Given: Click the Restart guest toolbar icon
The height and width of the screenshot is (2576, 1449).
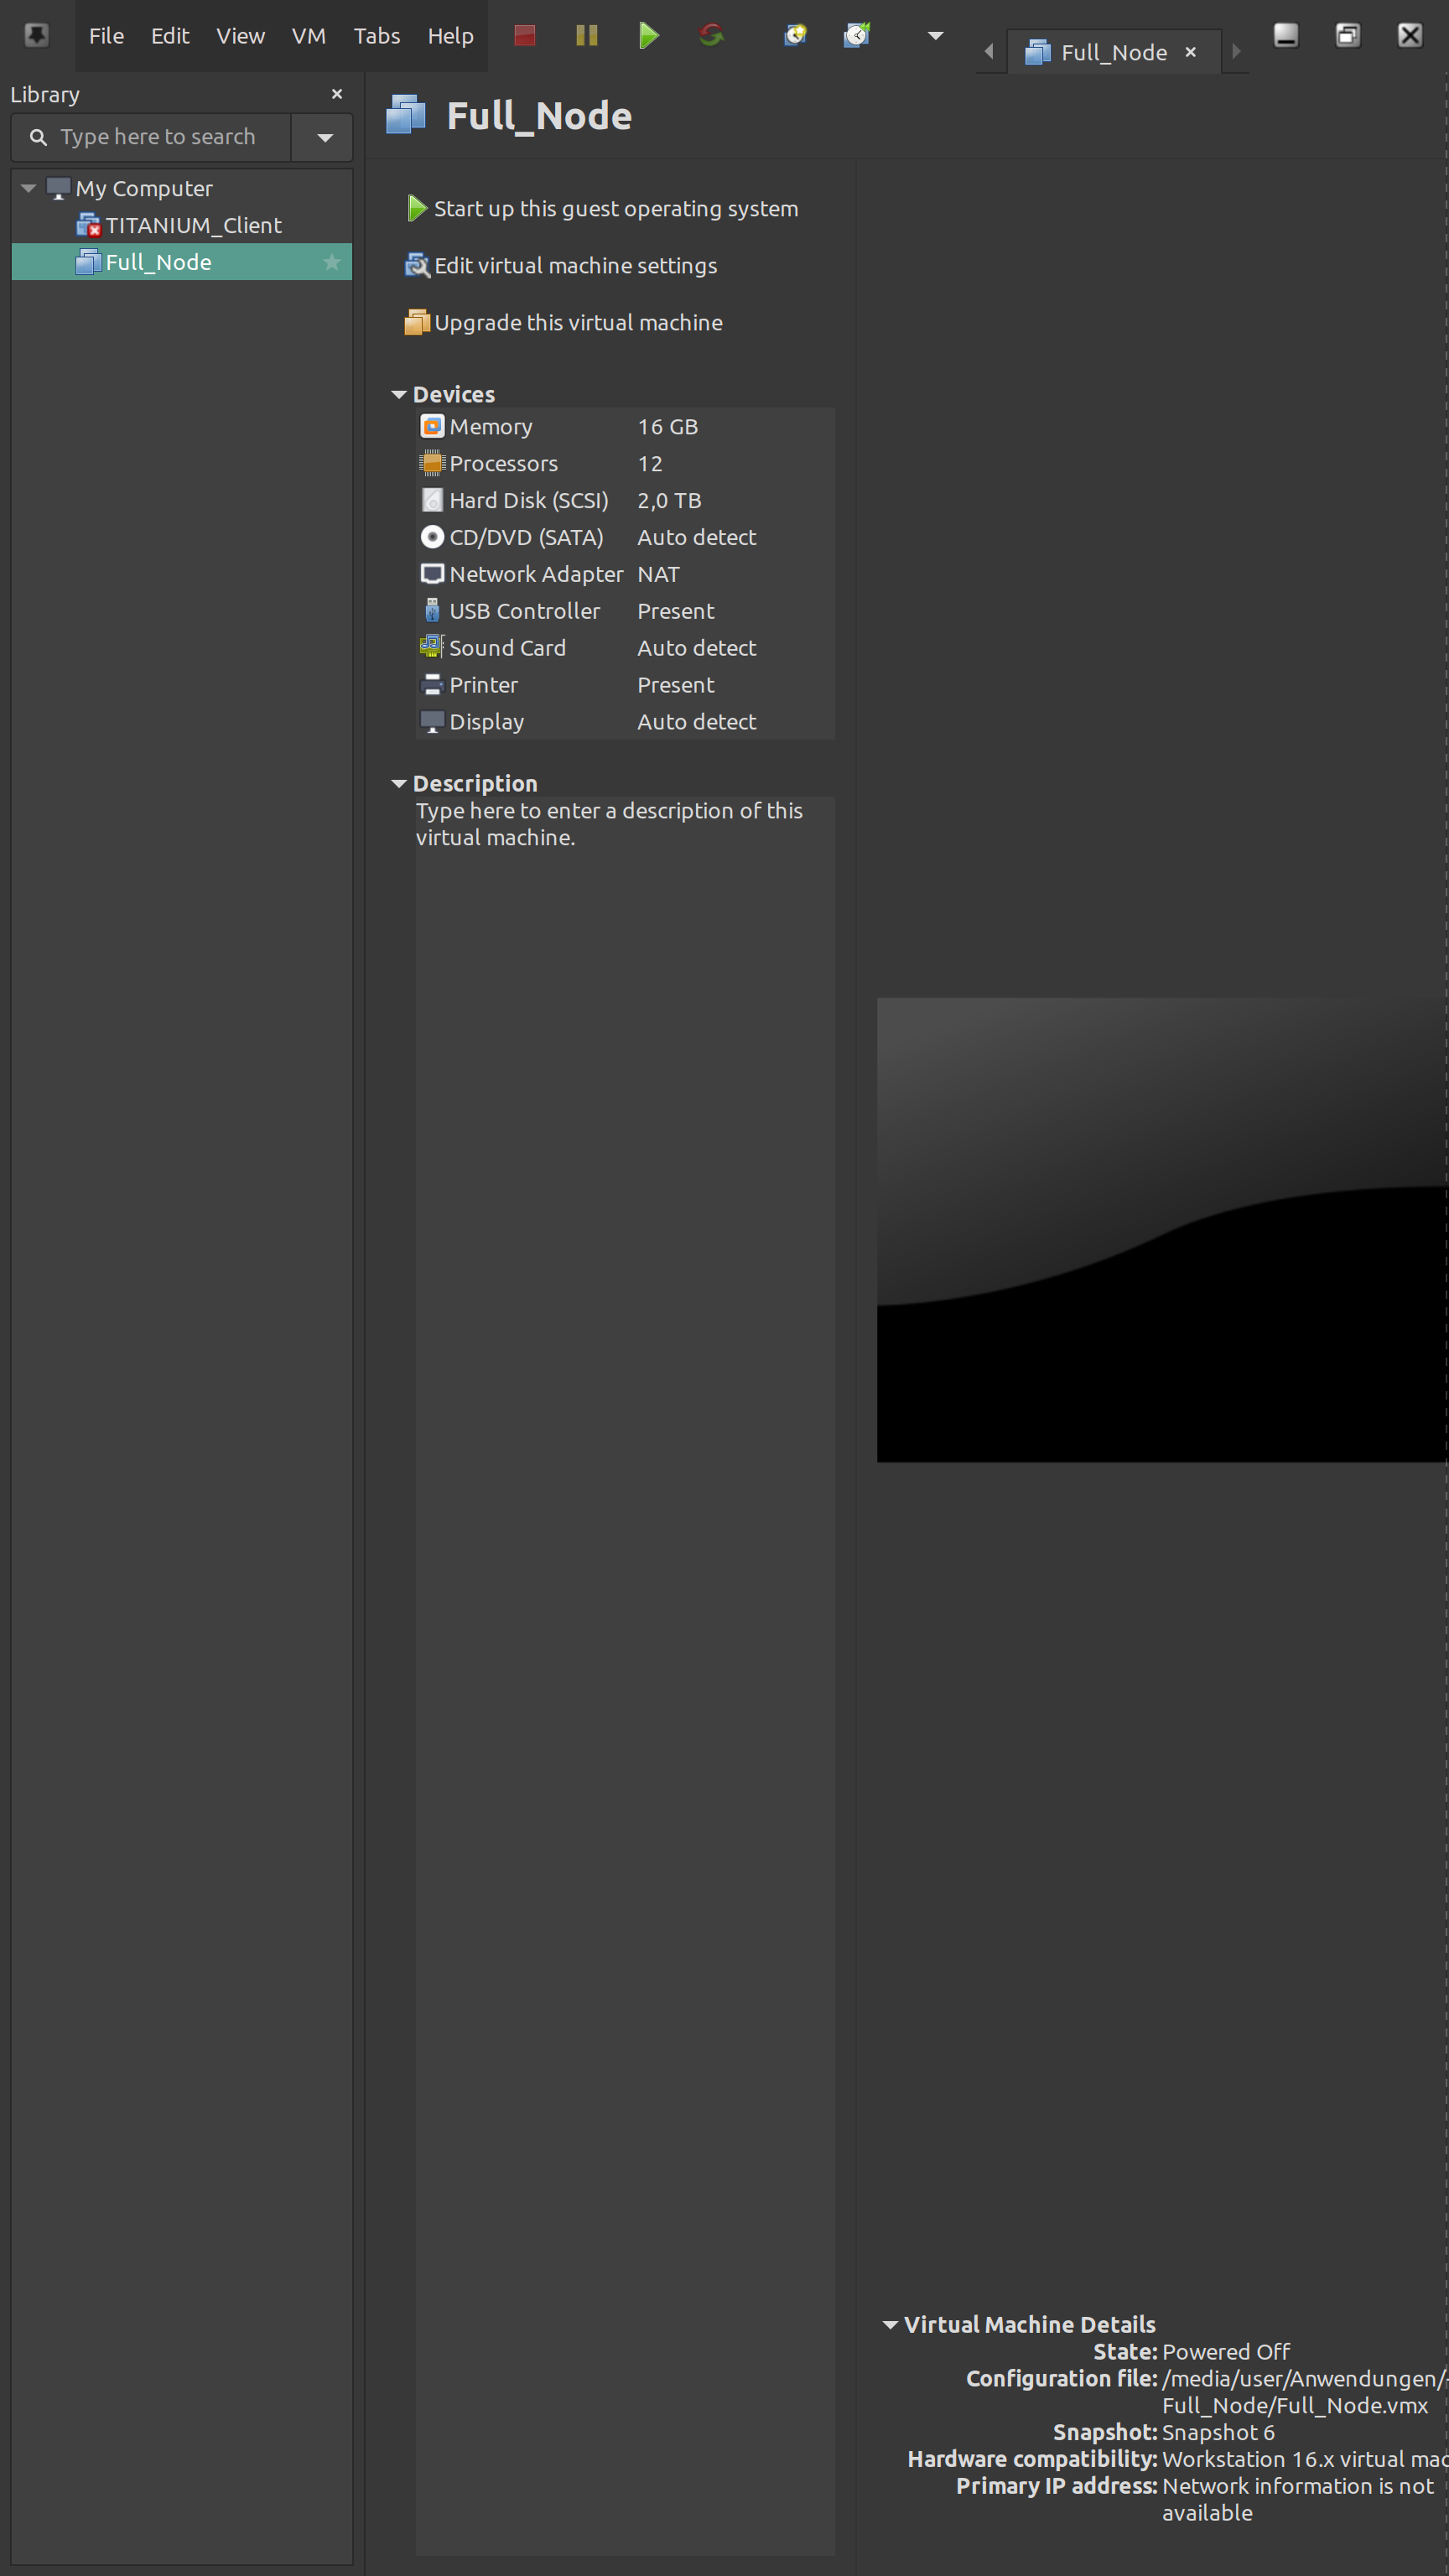Looking at the screenshot, I should (x=711, y=36).
